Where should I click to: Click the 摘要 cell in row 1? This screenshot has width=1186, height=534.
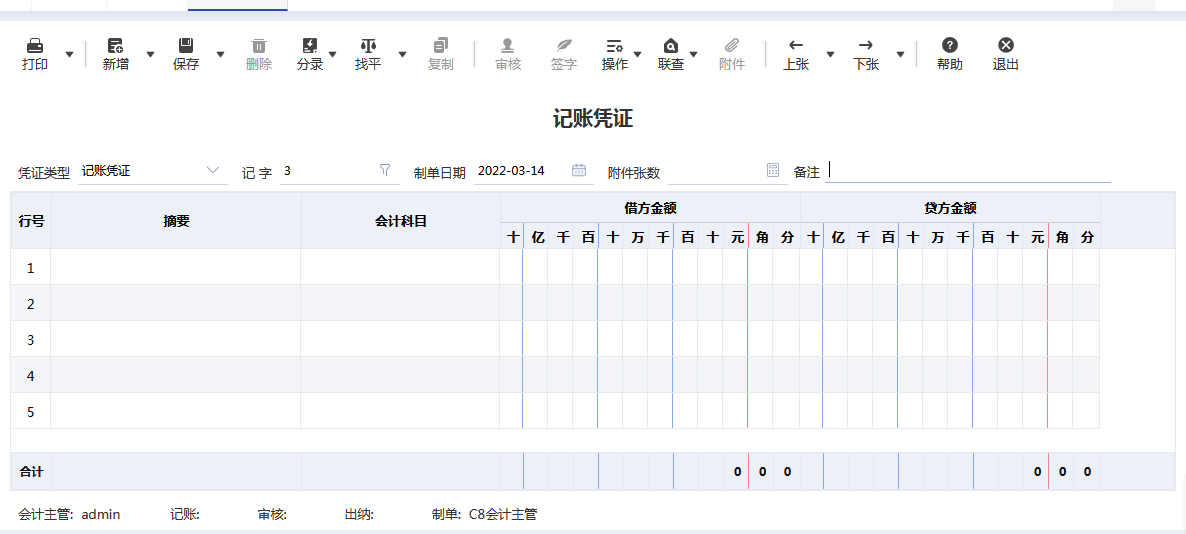tap(176, 267)
